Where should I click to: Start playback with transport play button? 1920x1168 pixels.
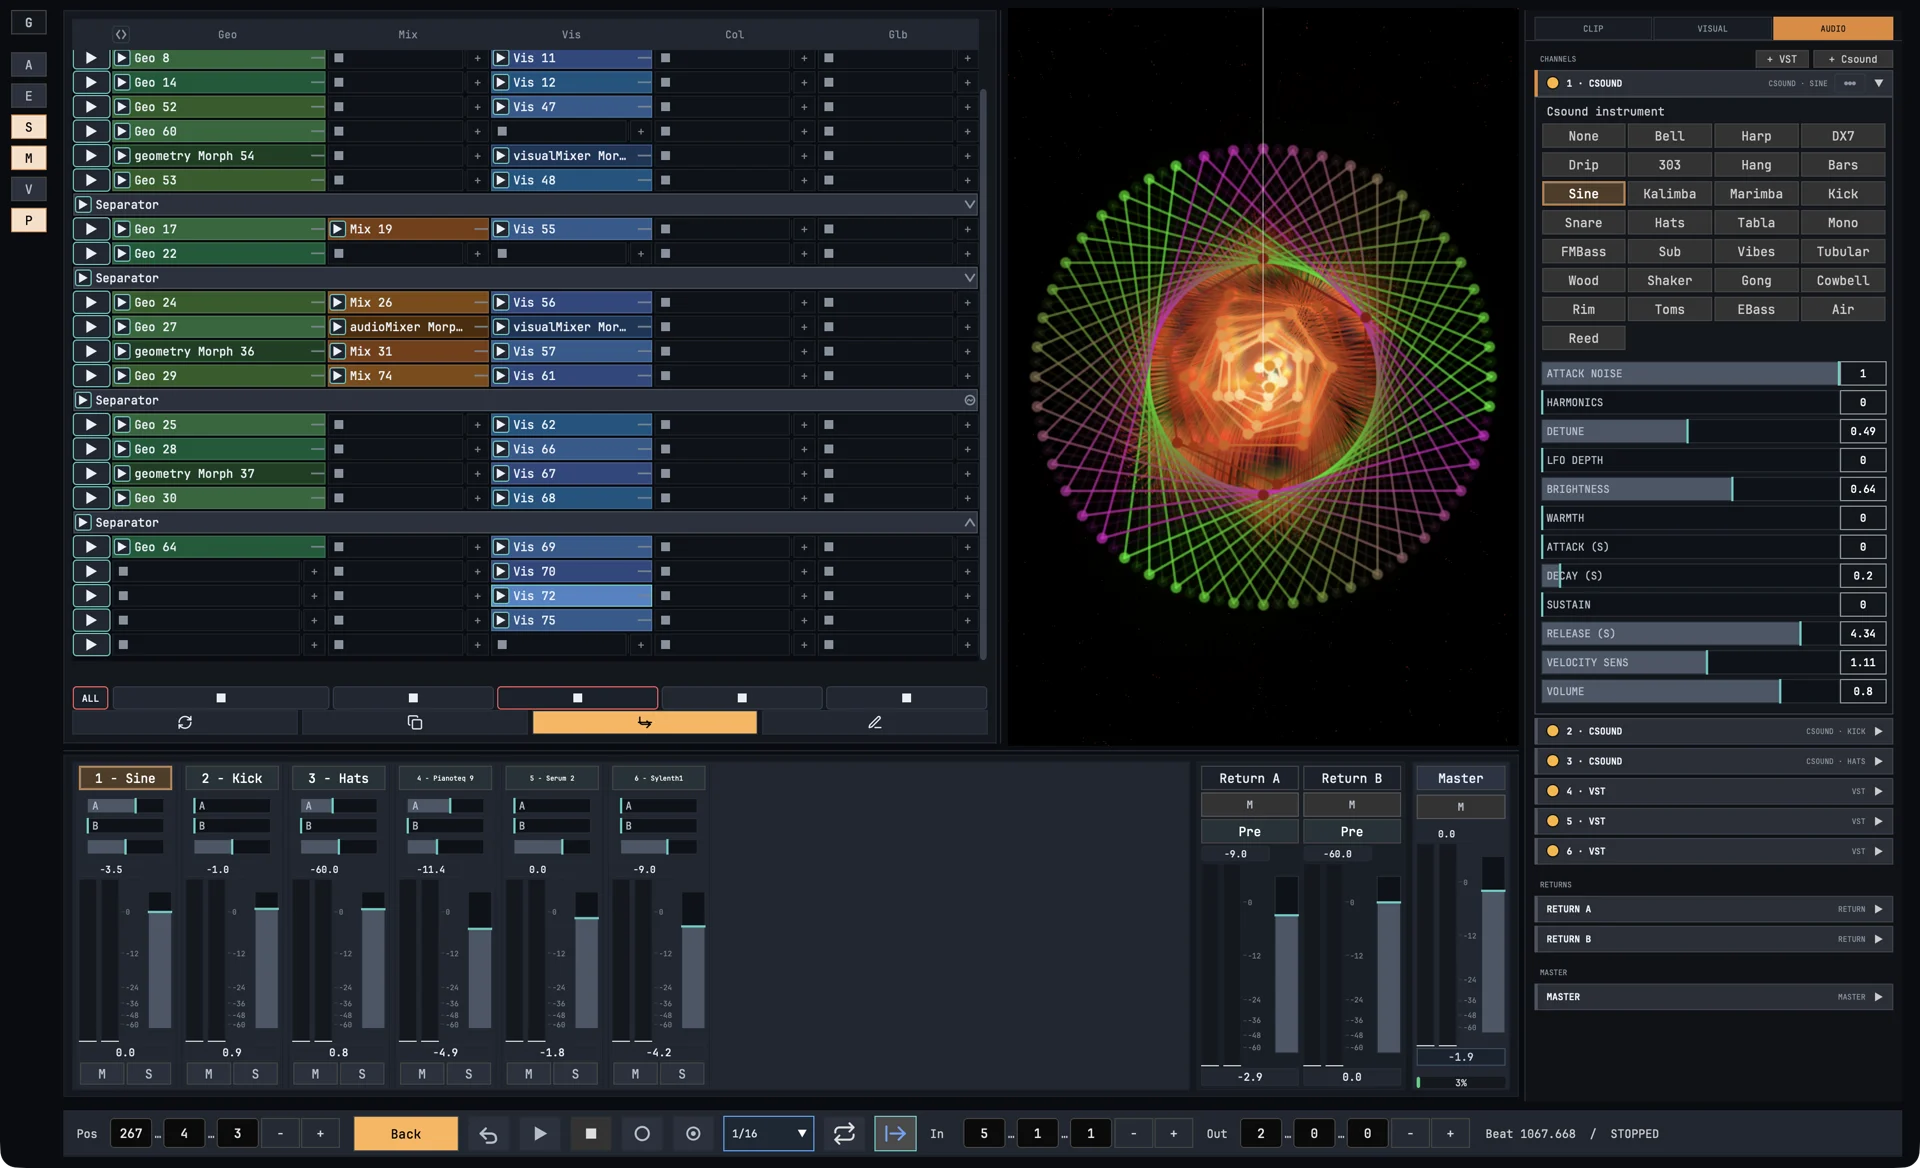[540, 1133]
